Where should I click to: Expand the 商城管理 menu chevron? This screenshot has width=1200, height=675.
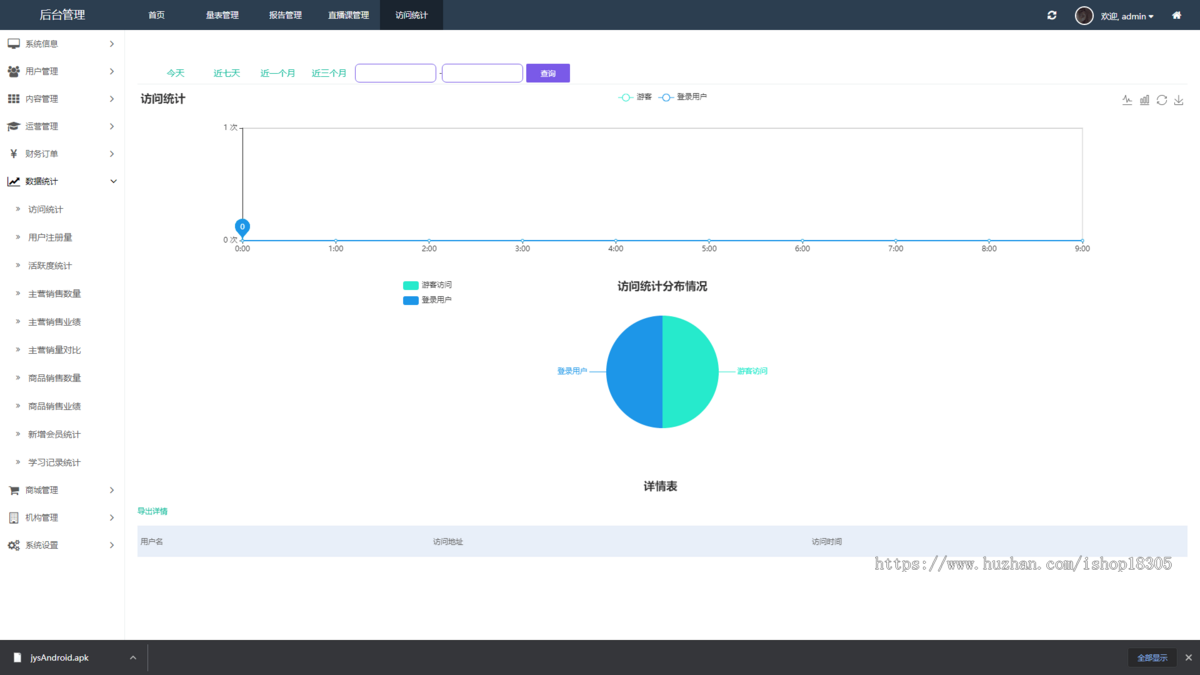tap(112, 490)
